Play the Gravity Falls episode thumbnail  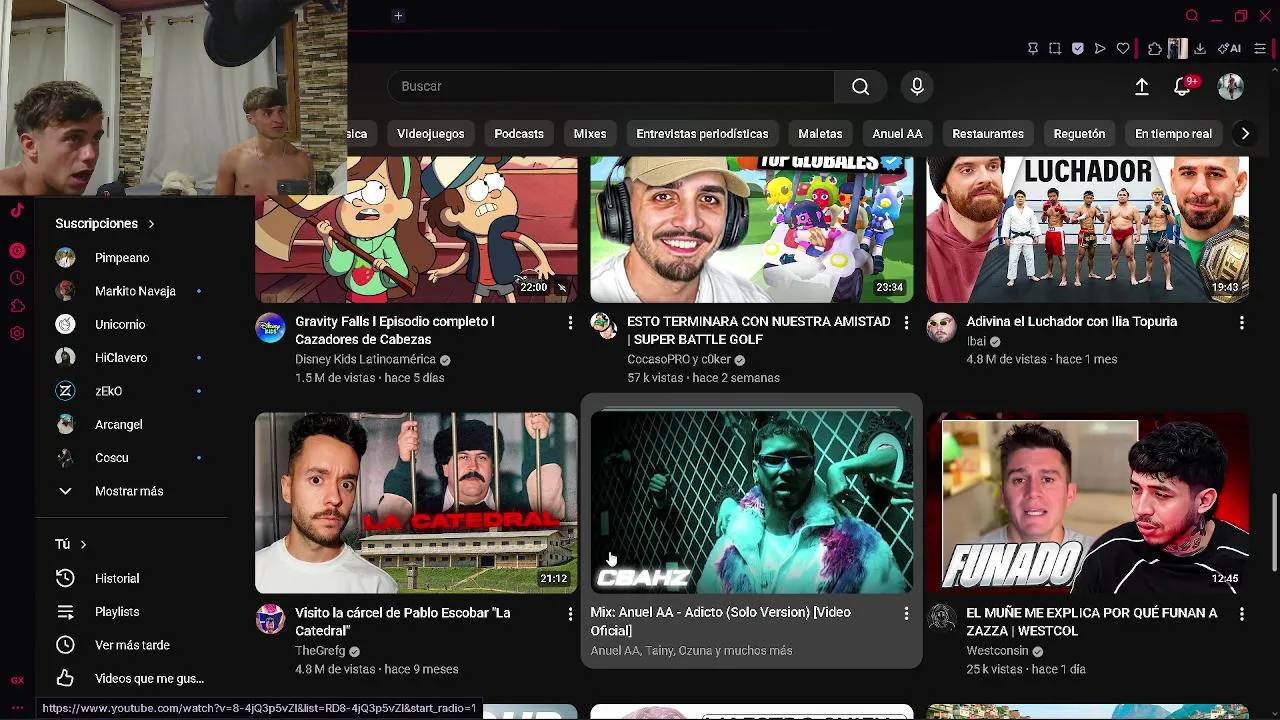click(x=416, y=229)
